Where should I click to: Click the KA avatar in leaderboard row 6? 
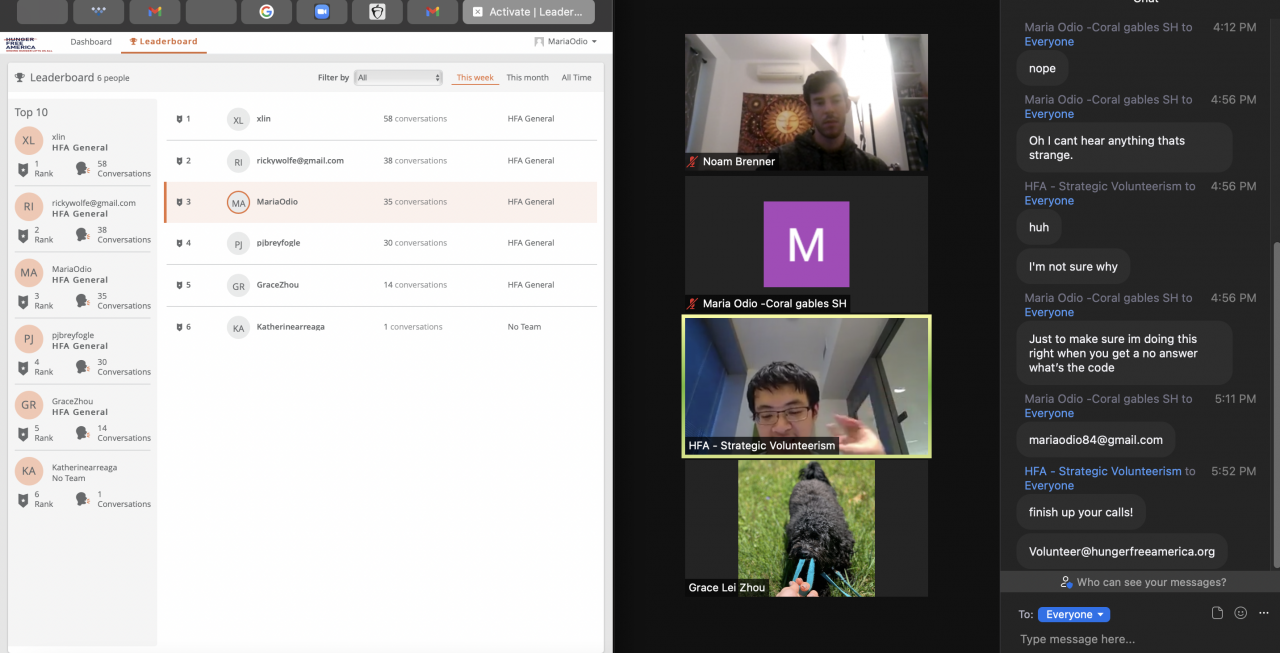[238, 327]
